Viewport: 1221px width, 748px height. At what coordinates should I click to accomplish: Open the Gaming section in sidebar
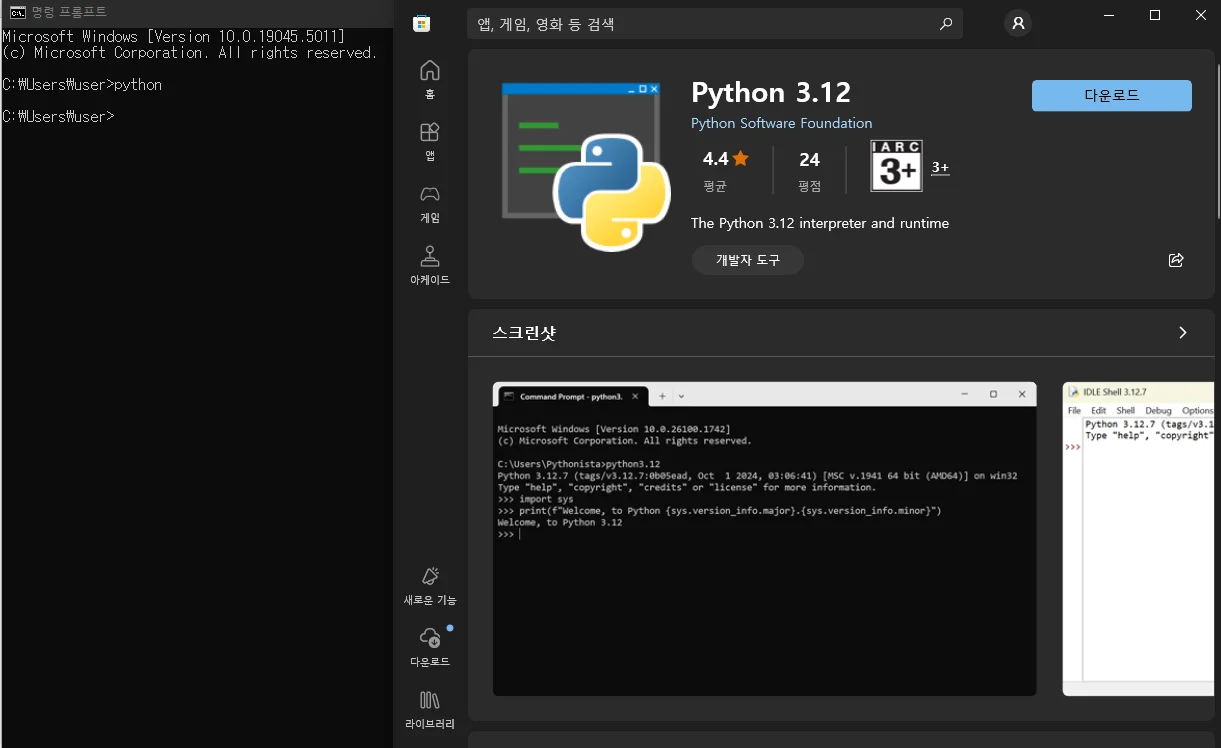[430, 204]
